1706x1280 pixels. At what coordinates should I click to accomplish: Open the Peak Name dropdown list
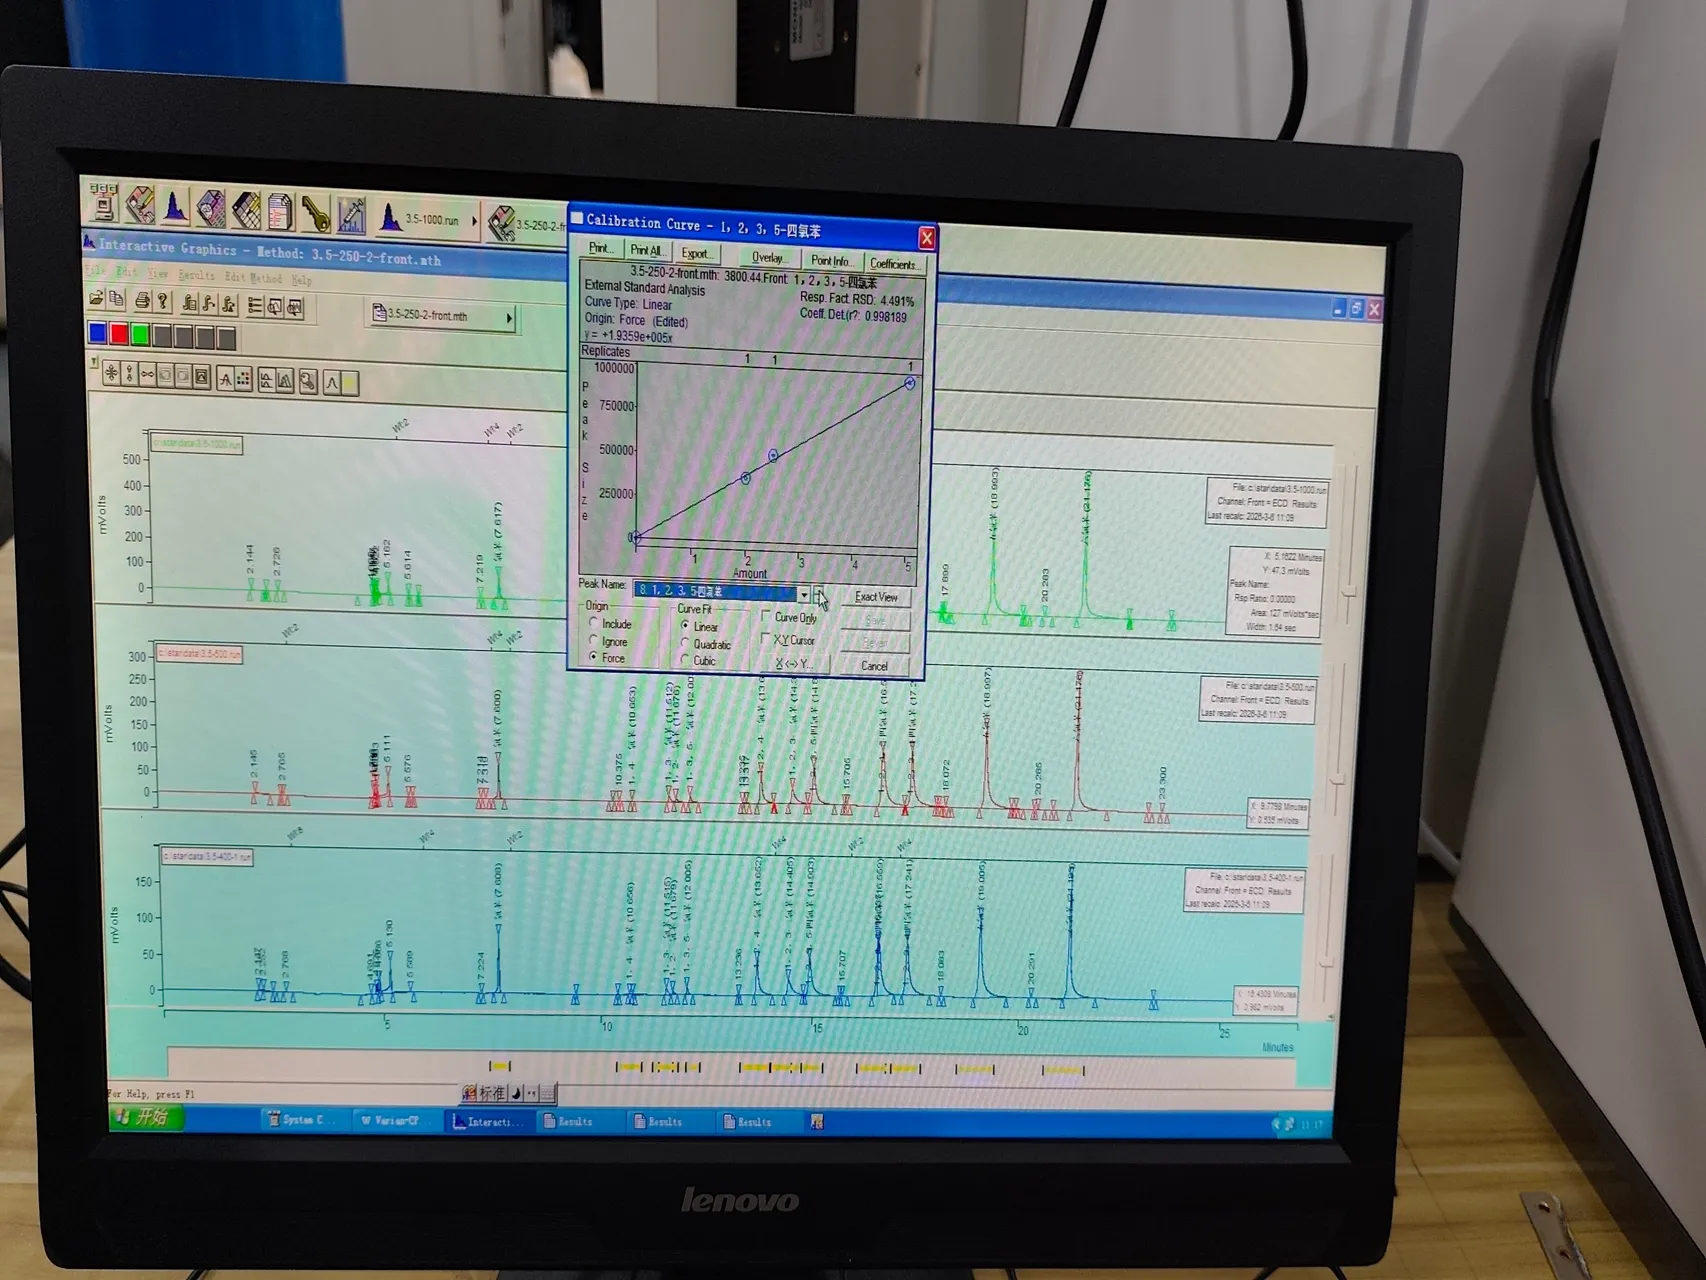click(804, 594)
